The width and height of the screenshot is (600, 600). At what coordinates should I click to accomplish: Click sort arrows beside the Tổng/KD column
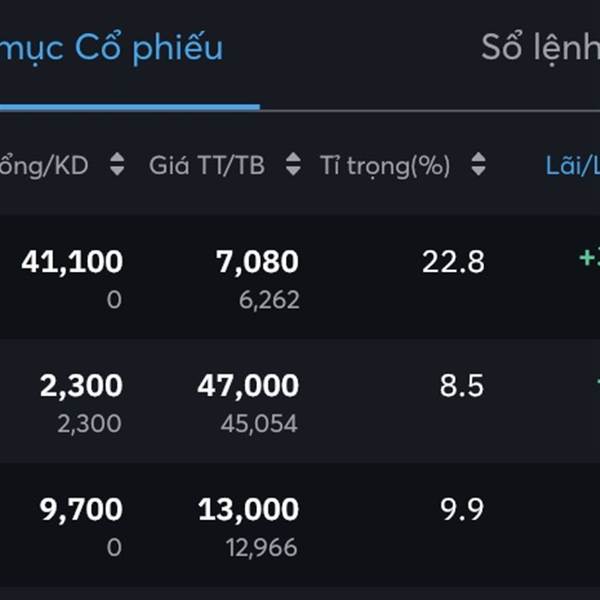tap(117, 166)
